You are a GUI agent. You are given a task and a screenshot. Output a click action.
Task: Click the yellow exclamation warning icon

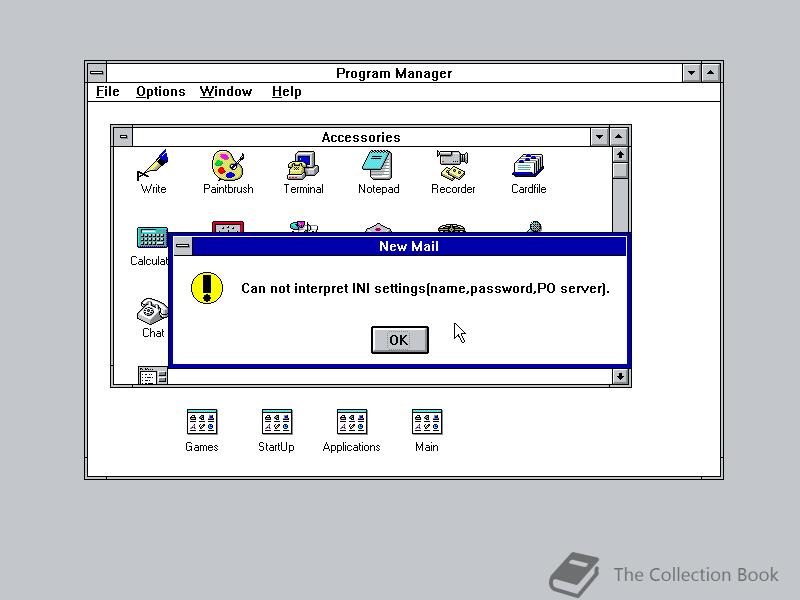click(207, 288)
